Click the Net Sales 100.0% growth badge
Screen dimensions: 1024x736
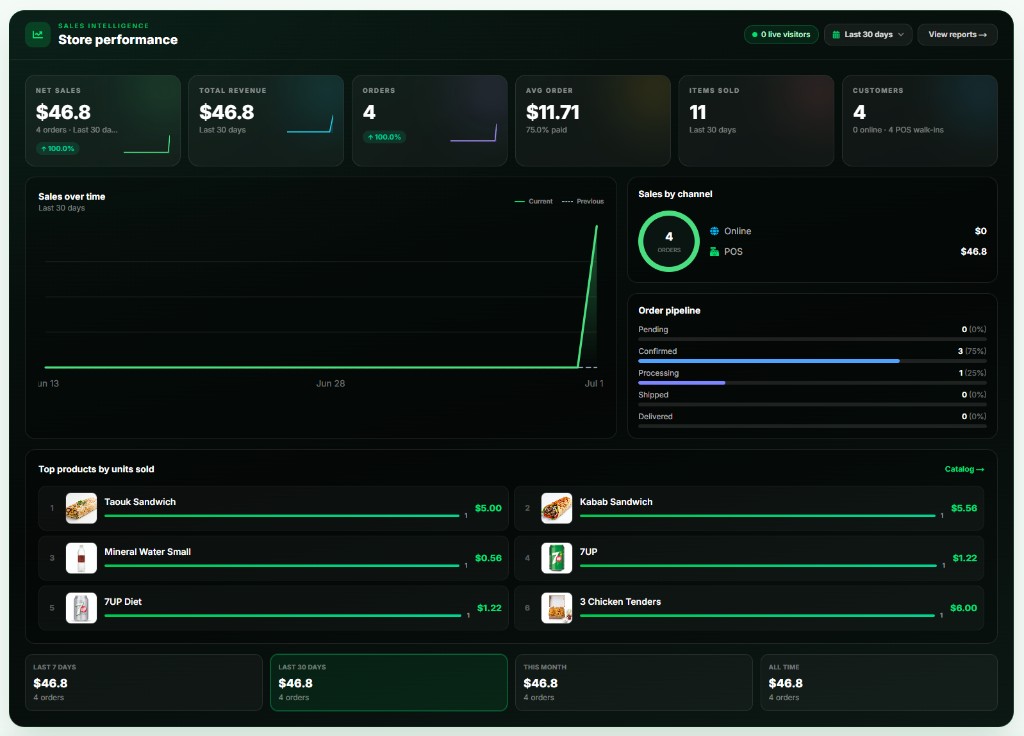click(x=57, y=149)
